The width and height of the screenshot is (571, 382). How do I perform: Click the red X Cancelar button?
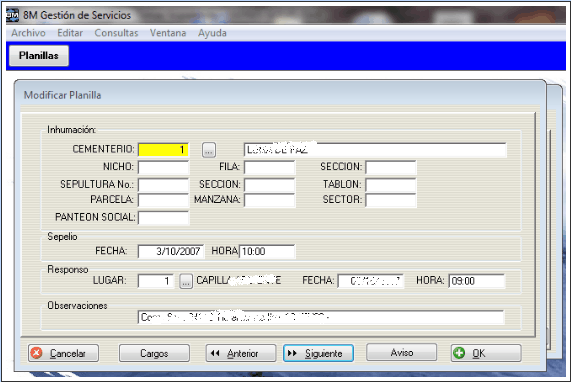click(x=63, y=353)
